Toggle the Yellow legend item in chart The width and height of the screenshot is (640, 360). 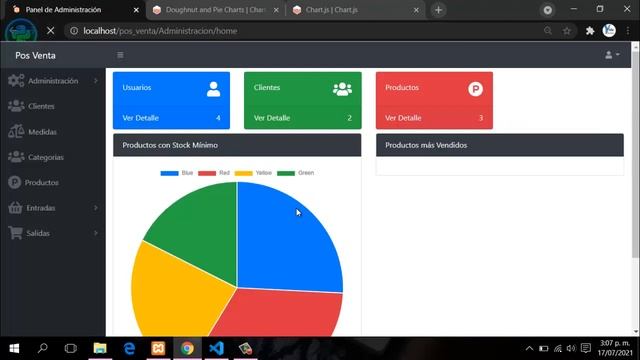(253, 173)
